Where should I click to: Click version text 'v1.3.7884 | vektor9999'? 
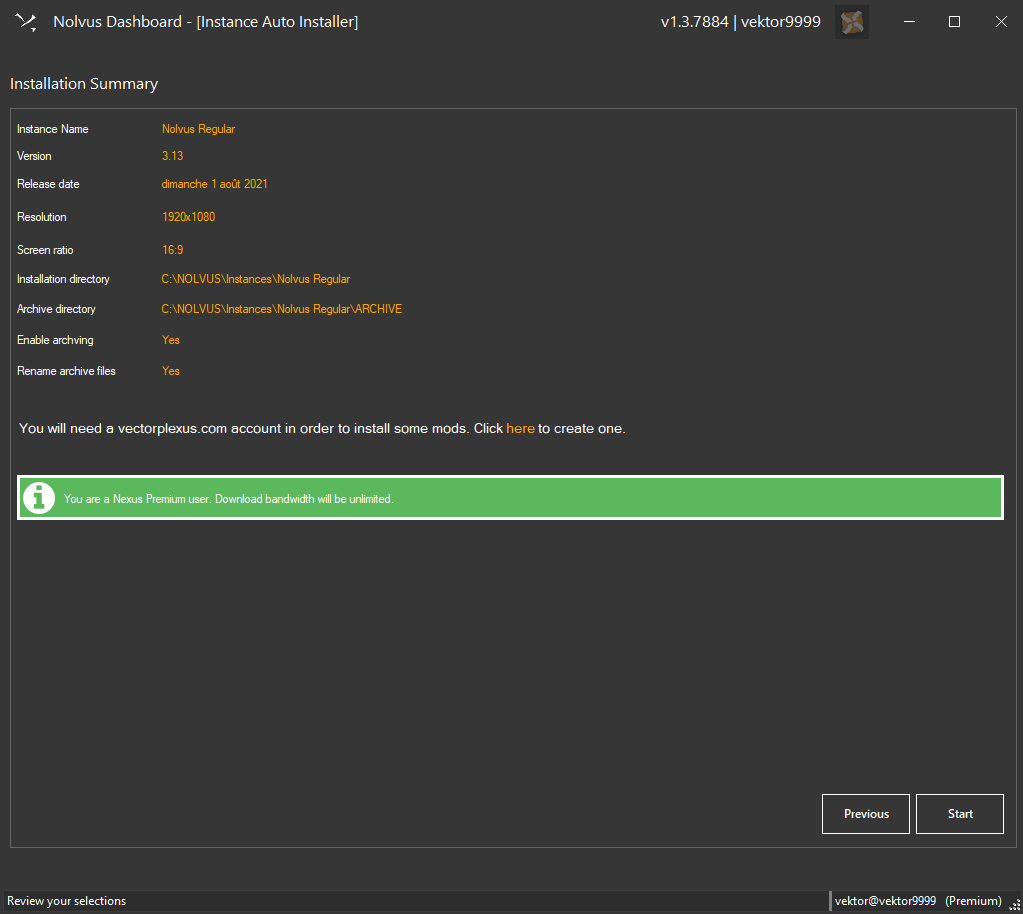pos(741,22)
